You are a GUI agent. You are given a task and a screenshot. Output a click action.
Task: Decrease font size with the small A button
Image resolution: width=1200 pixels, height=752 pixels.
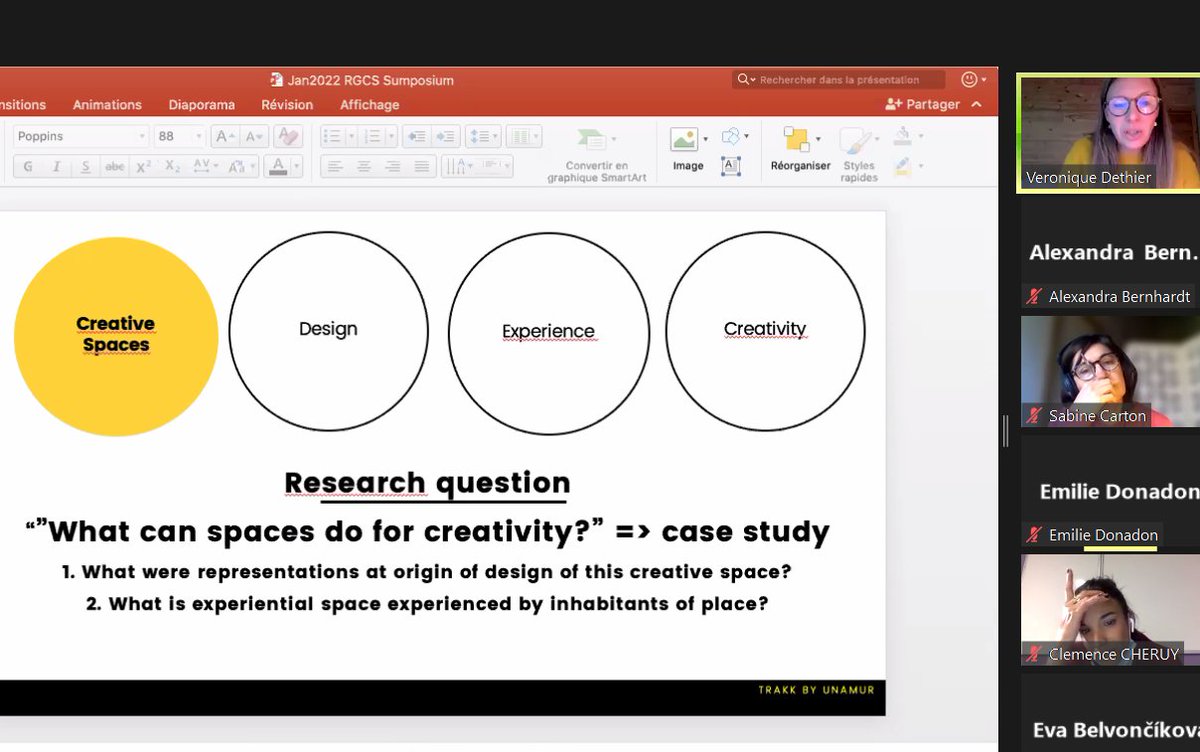253,137
